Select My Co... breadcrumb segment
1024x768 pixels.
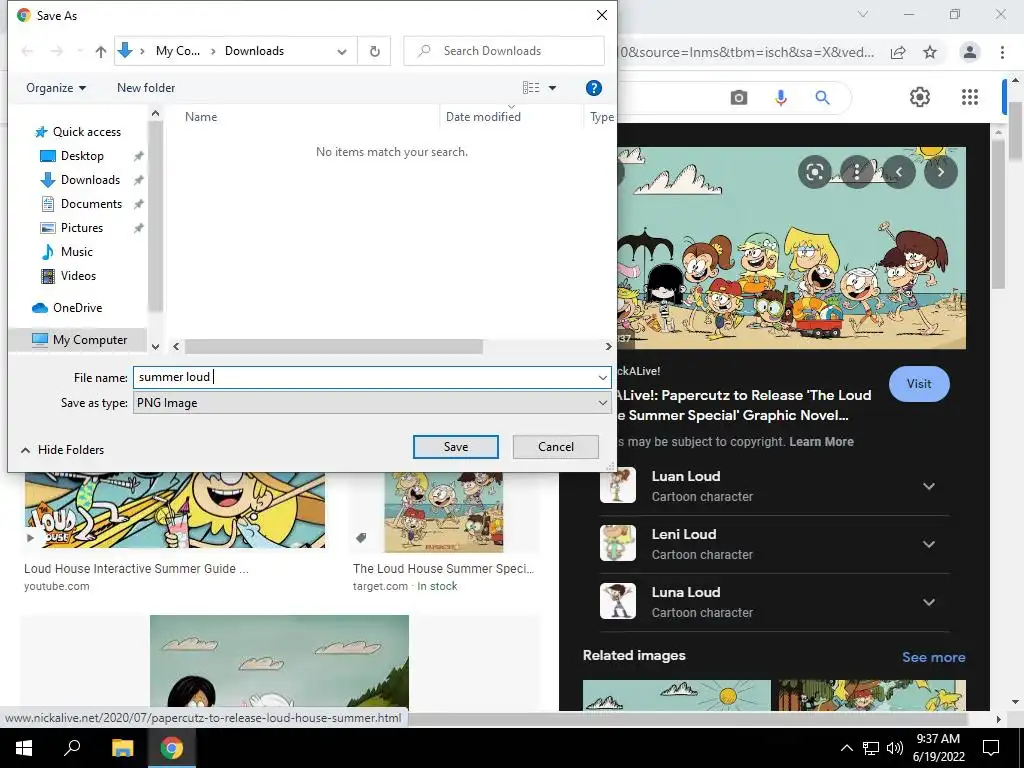(x=178, y=51)
